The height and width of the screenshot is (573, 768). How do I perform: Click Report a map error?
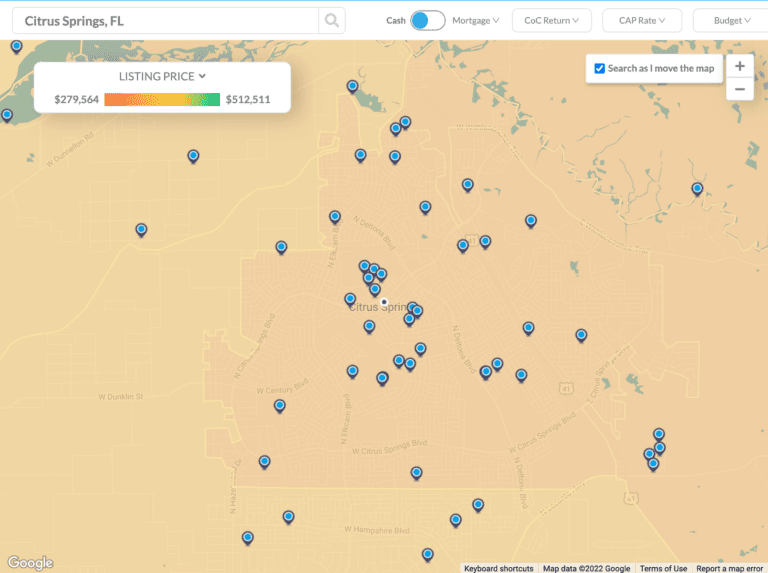pyautogui.click(x=729, y=568)
